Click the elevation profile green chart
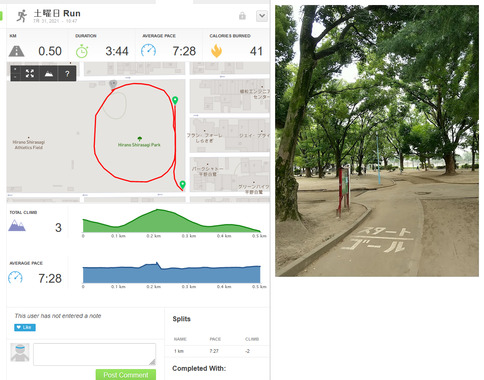484x380 pixels. pos(171,221)
